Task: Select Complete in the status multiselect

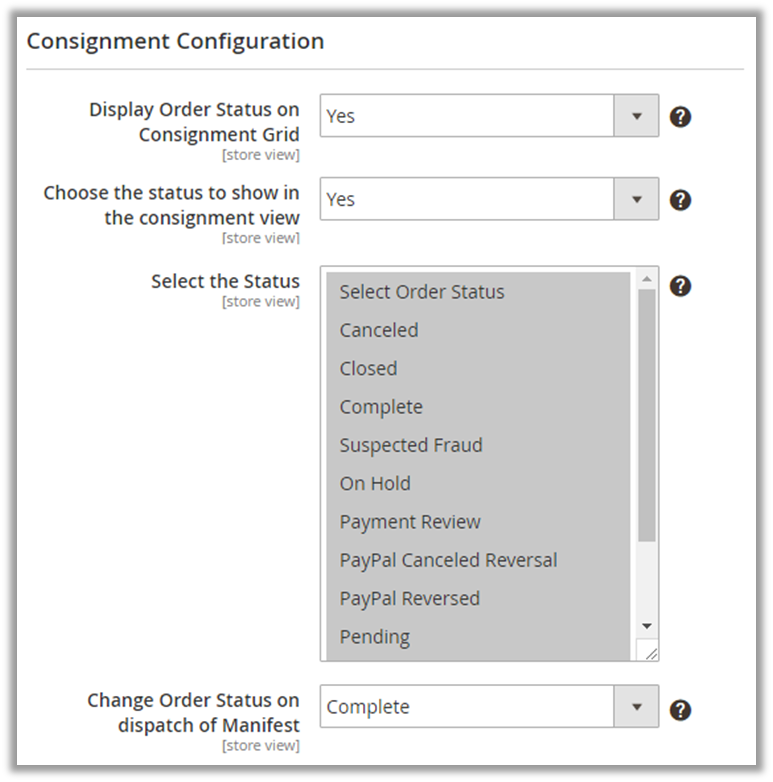Action: pos(381,407)
